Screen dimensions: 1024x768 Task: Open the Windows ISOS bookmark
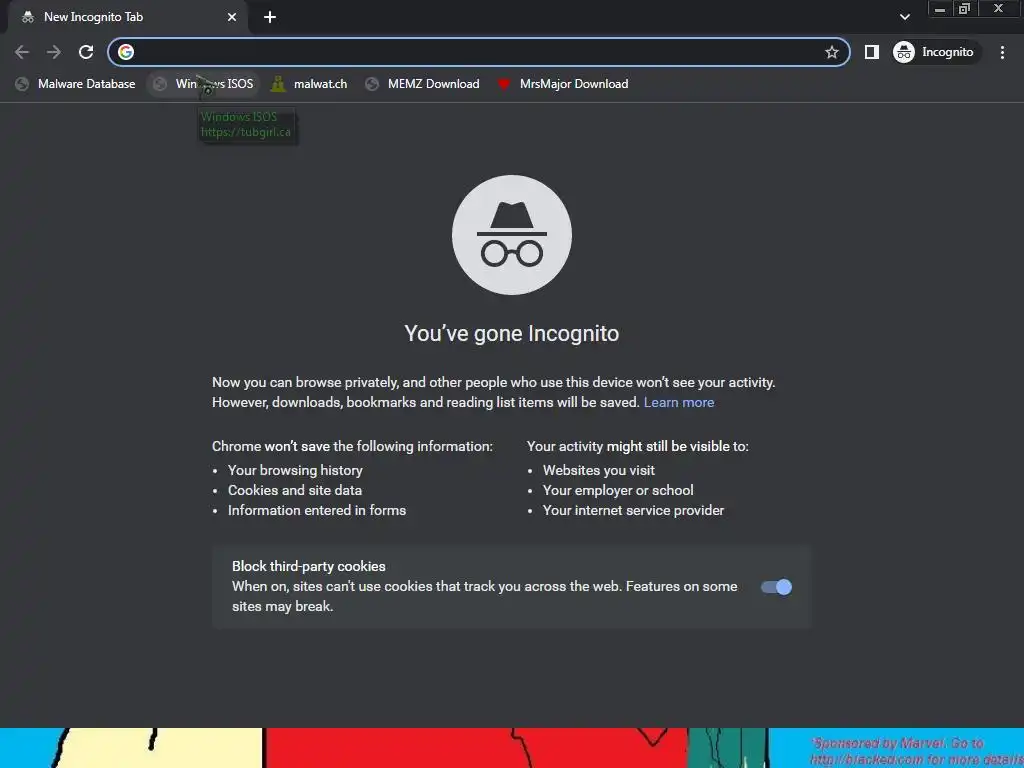(x=203, y=84)
